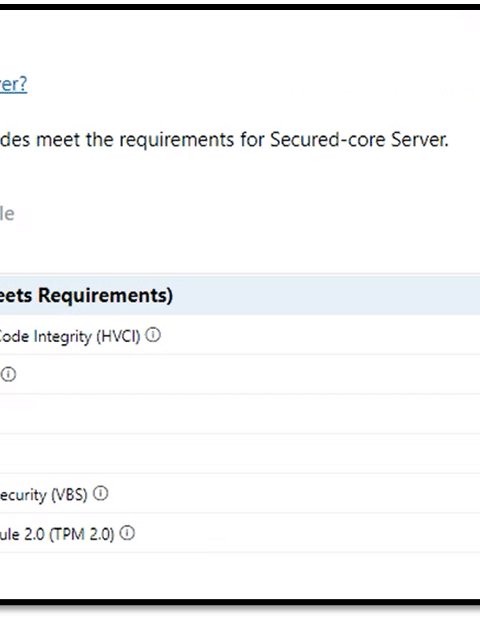Image resolution: width=480 pixels, height=618 pixels.
Task: Click the word "Requirements)" in the bold header
Action: tap(105, 296)
